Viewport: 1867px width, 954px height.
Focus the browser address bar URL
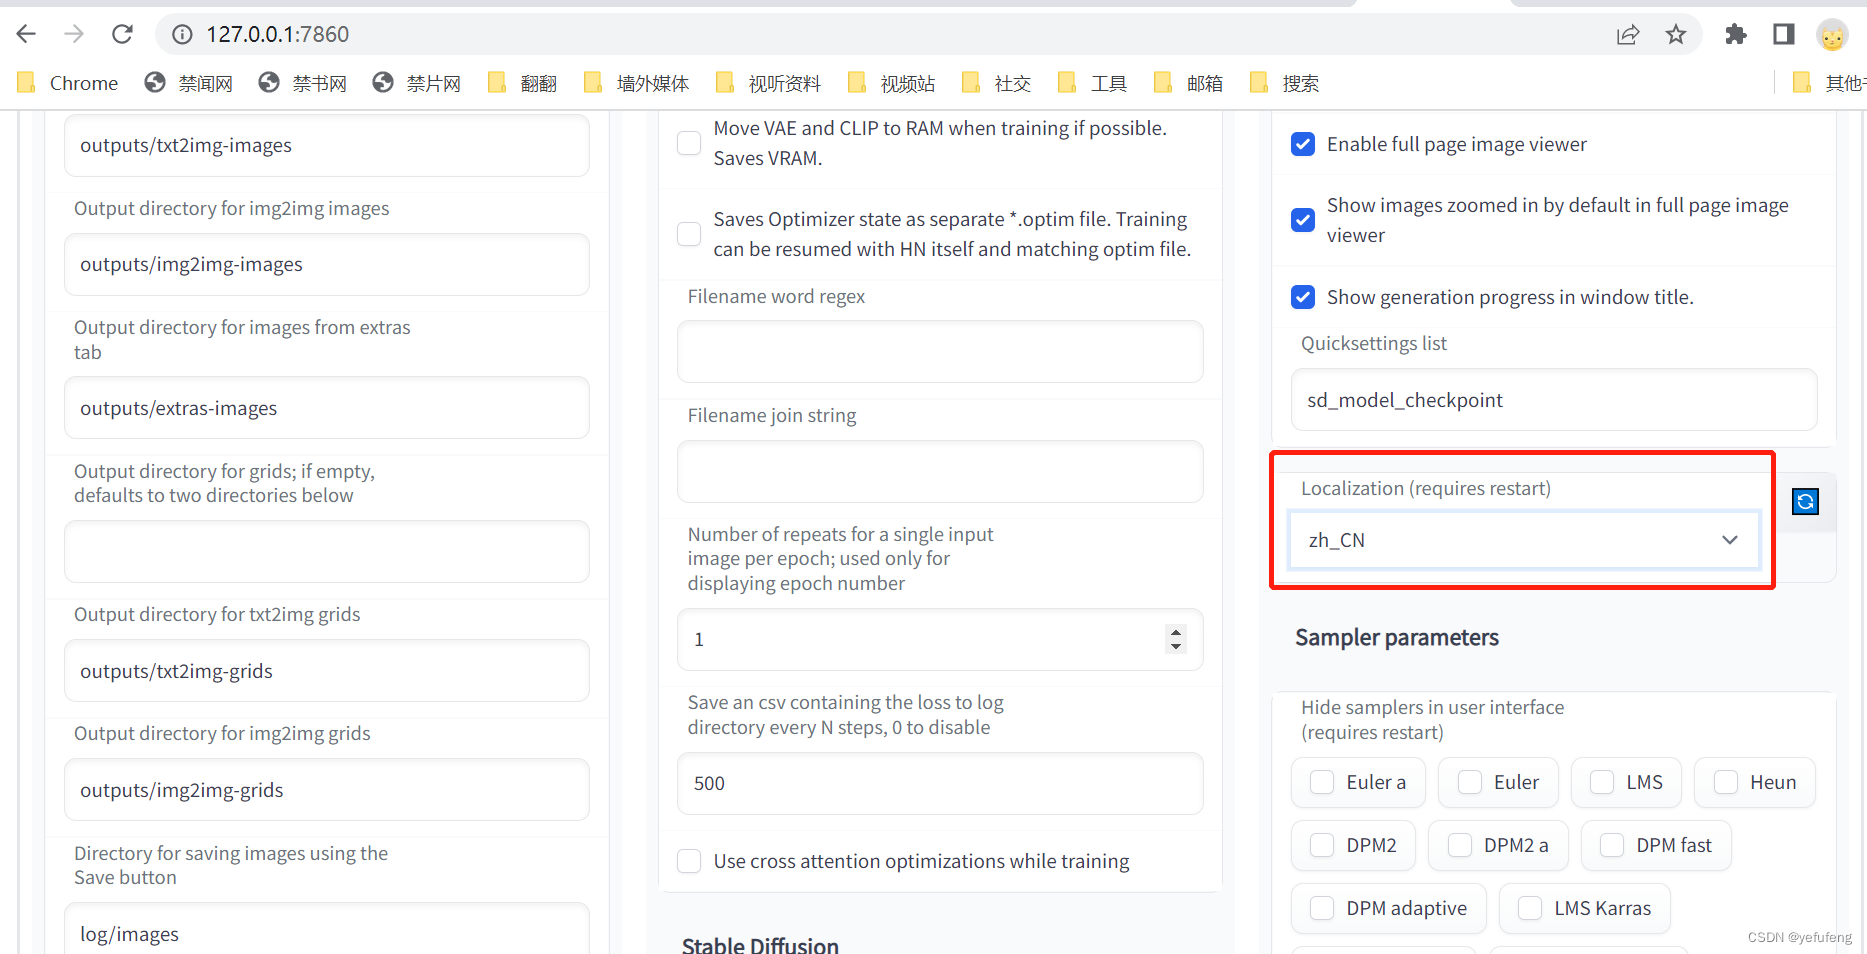coord(278,34)
